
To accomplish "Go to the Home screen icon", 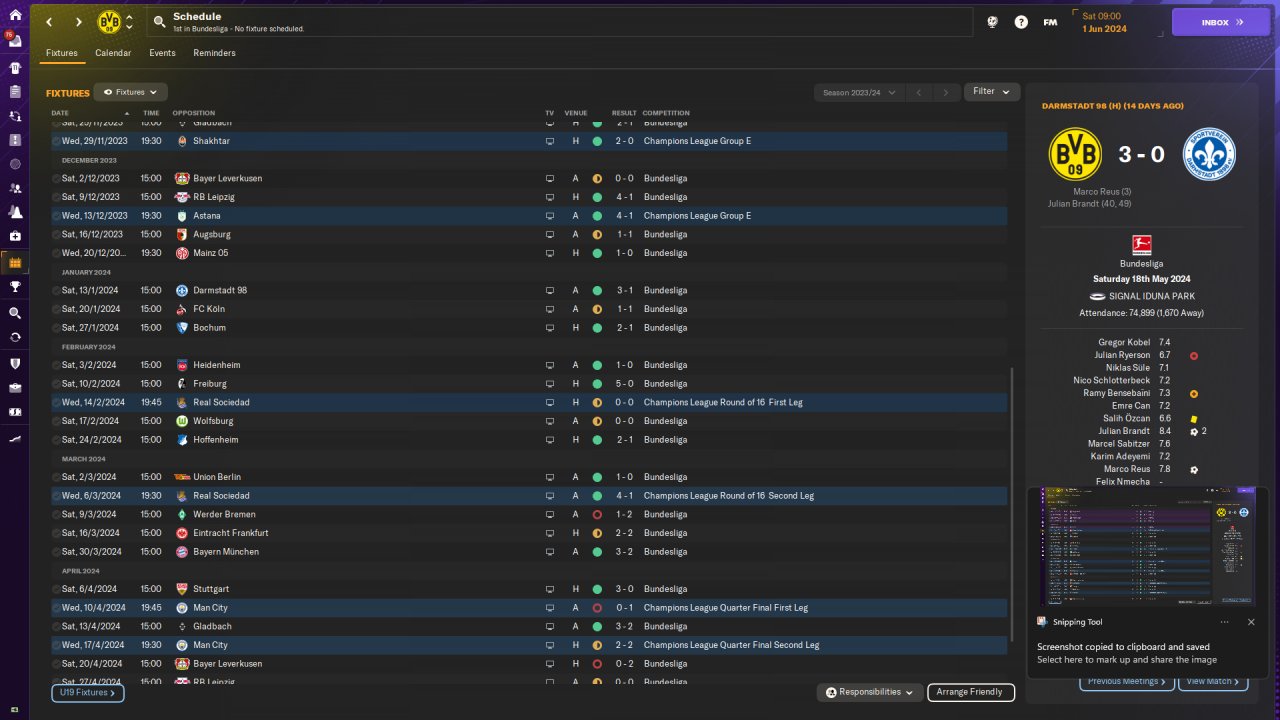I will 14,15.
